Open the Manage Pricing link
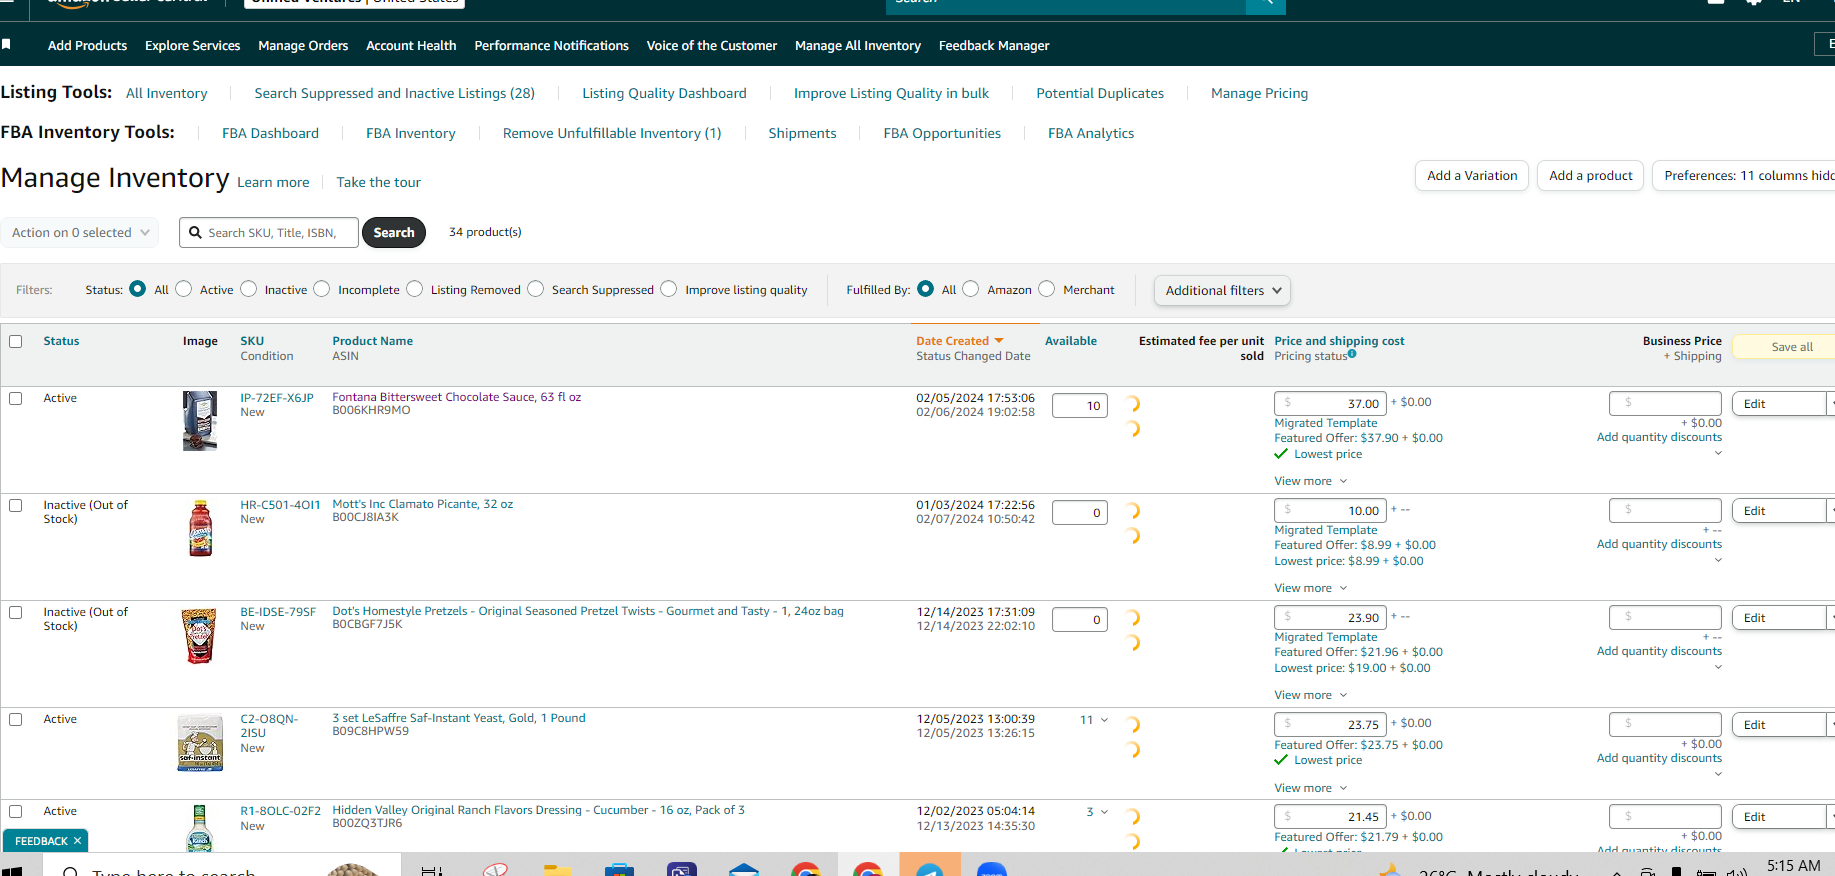 coord(1259,93)
